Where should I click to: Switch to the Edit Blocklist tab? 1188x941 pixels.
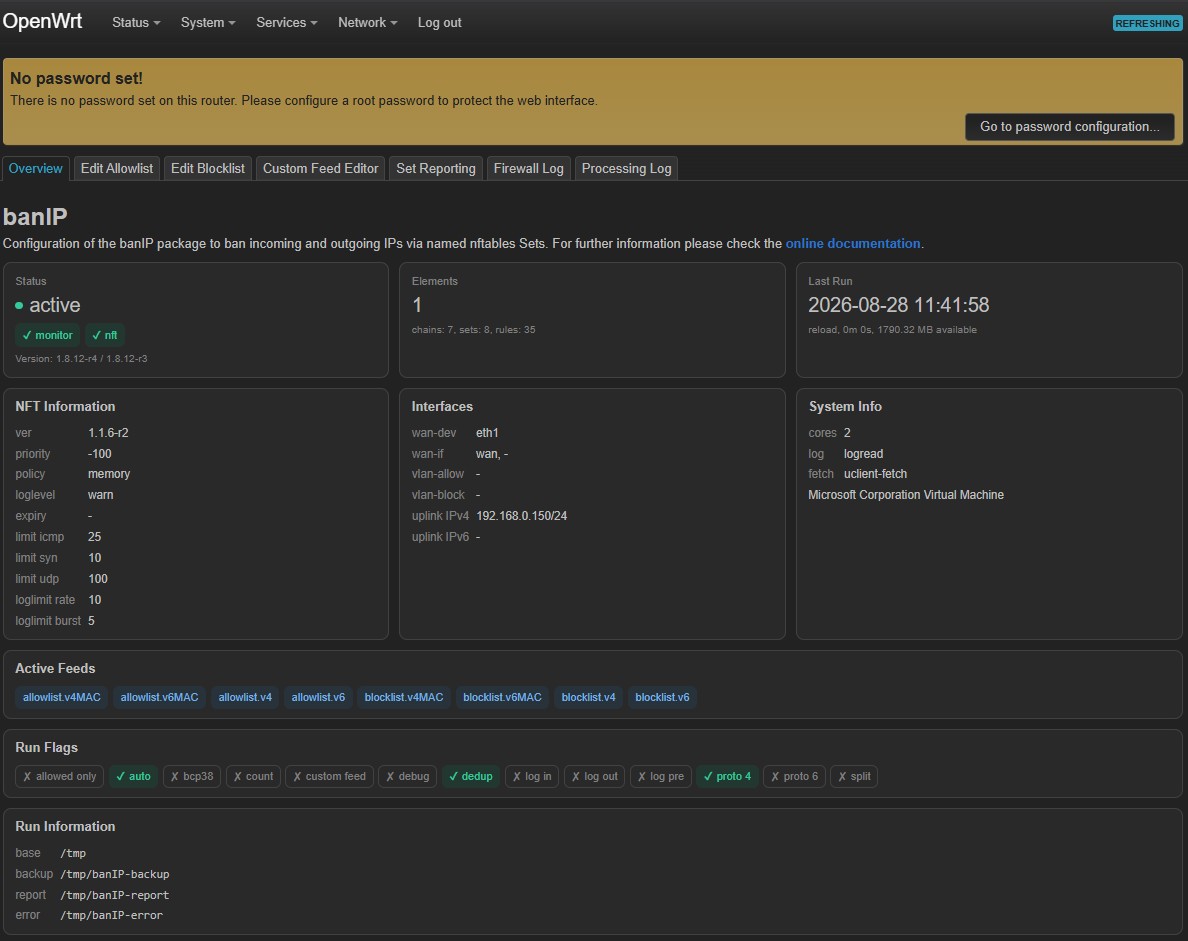pyautogui.click(x=208, y=168)
